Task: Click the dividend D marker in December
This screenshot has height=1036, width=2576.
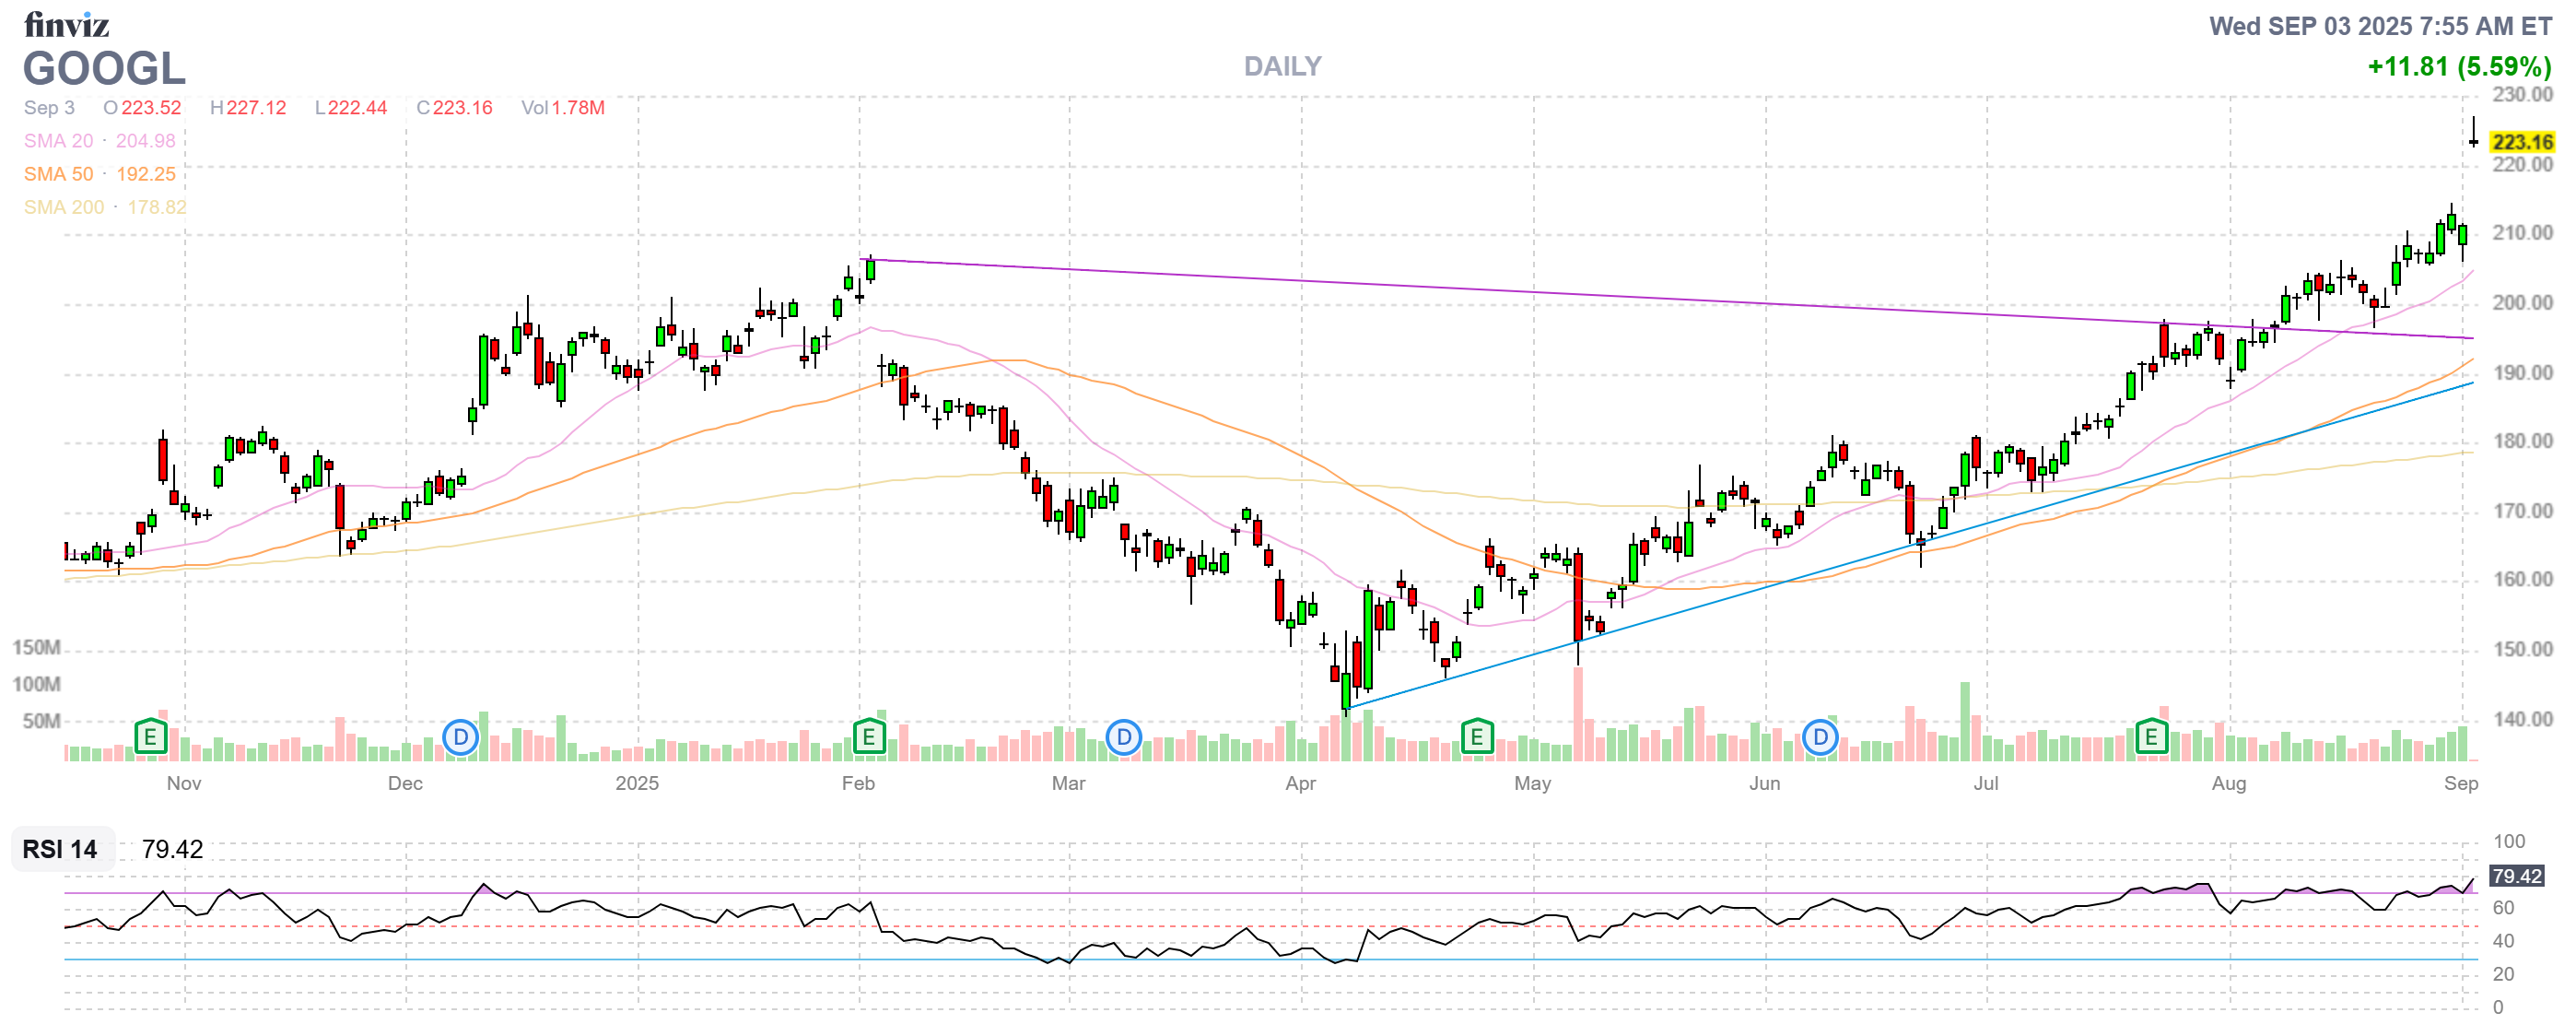Action: [x=460, y=738]
